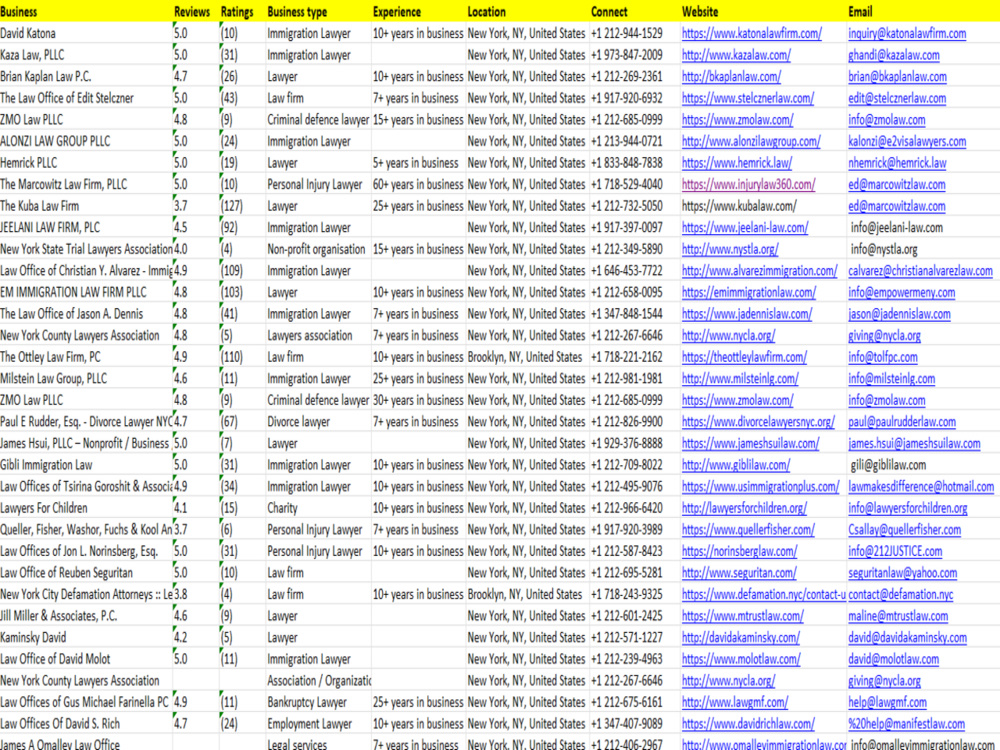Click the brian@bkaplanlaw.com email link
The image size is (1000, 750).
coord(897,77)
